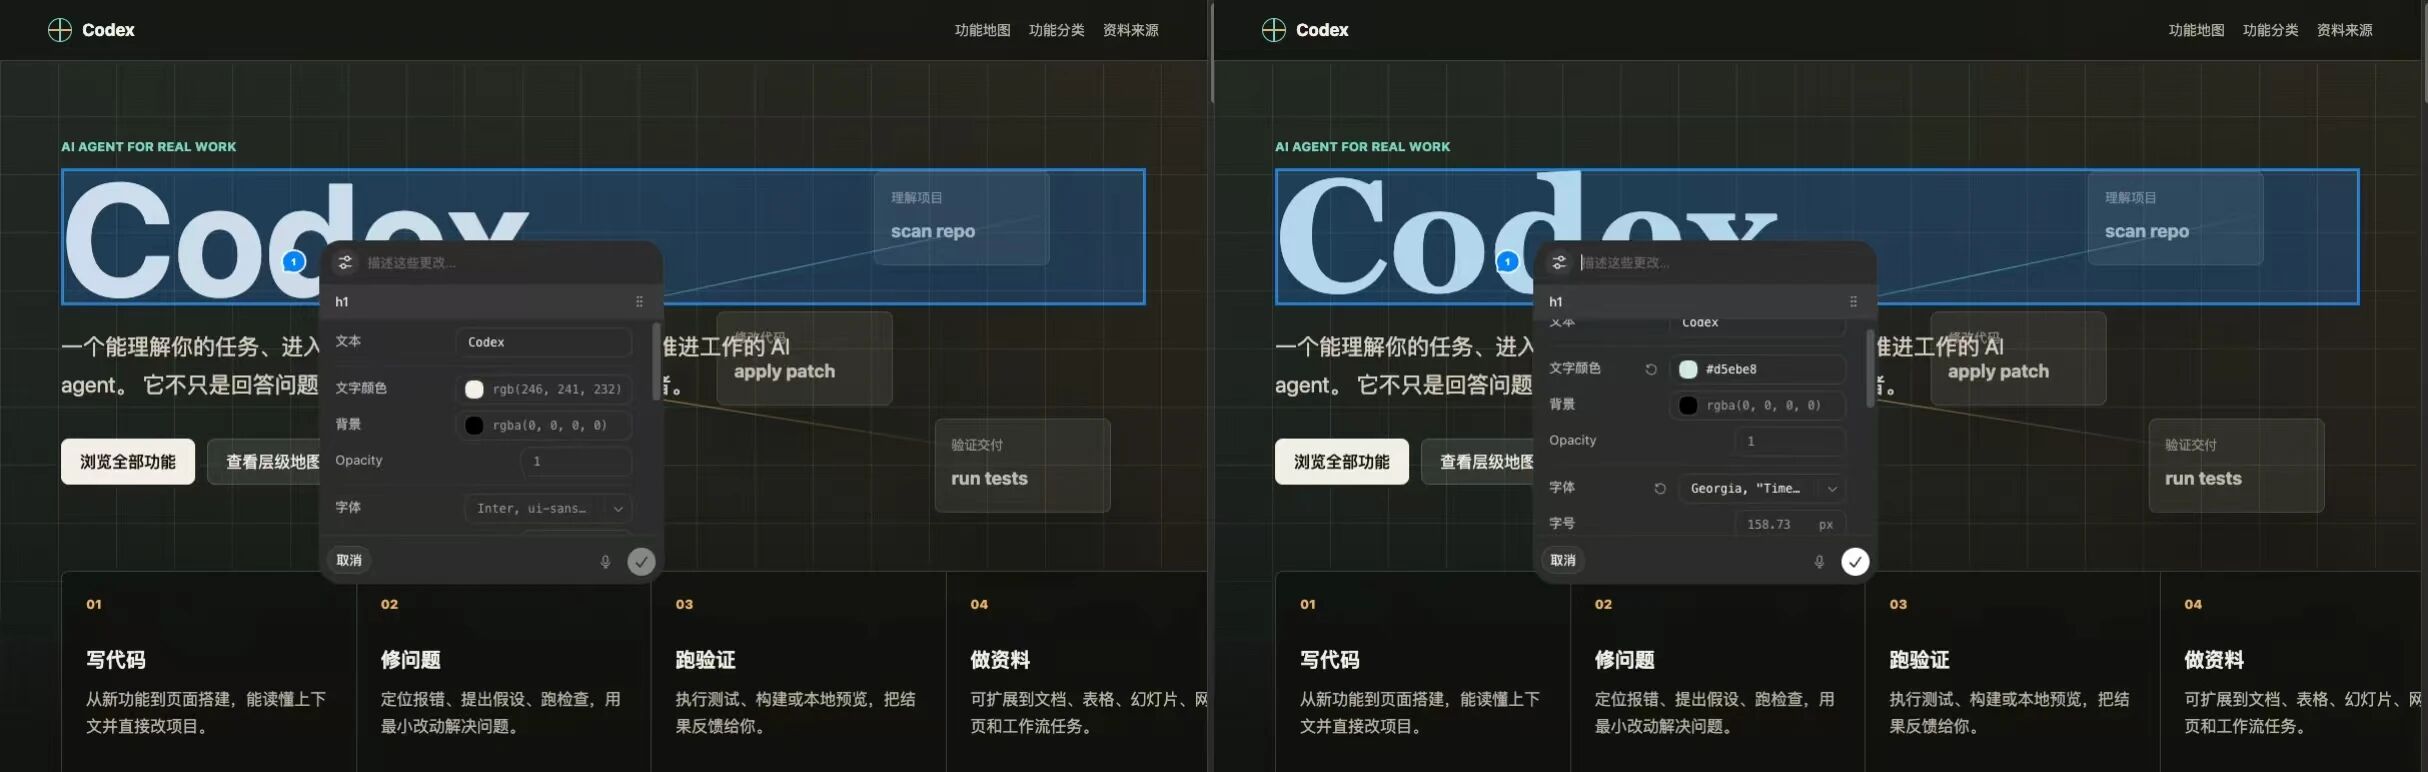
Task: Click the 文本 field containing Codex in left popup
Action: point(543,342)
